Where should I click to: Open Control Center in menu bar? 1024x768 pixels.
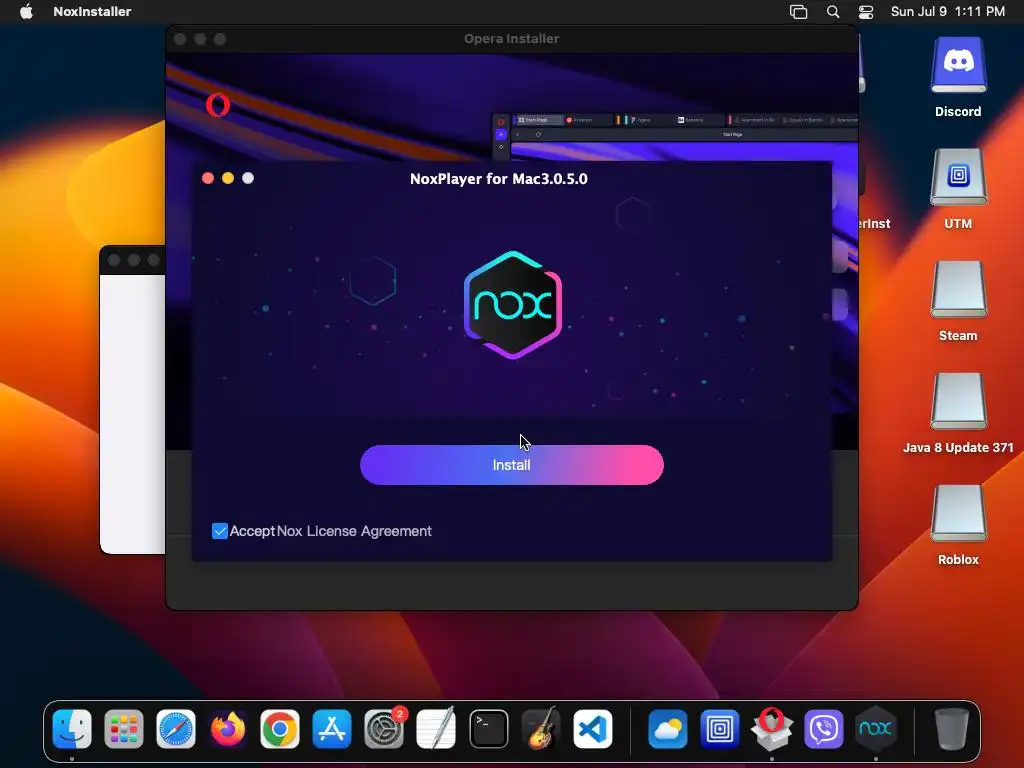tap(865, 12)
